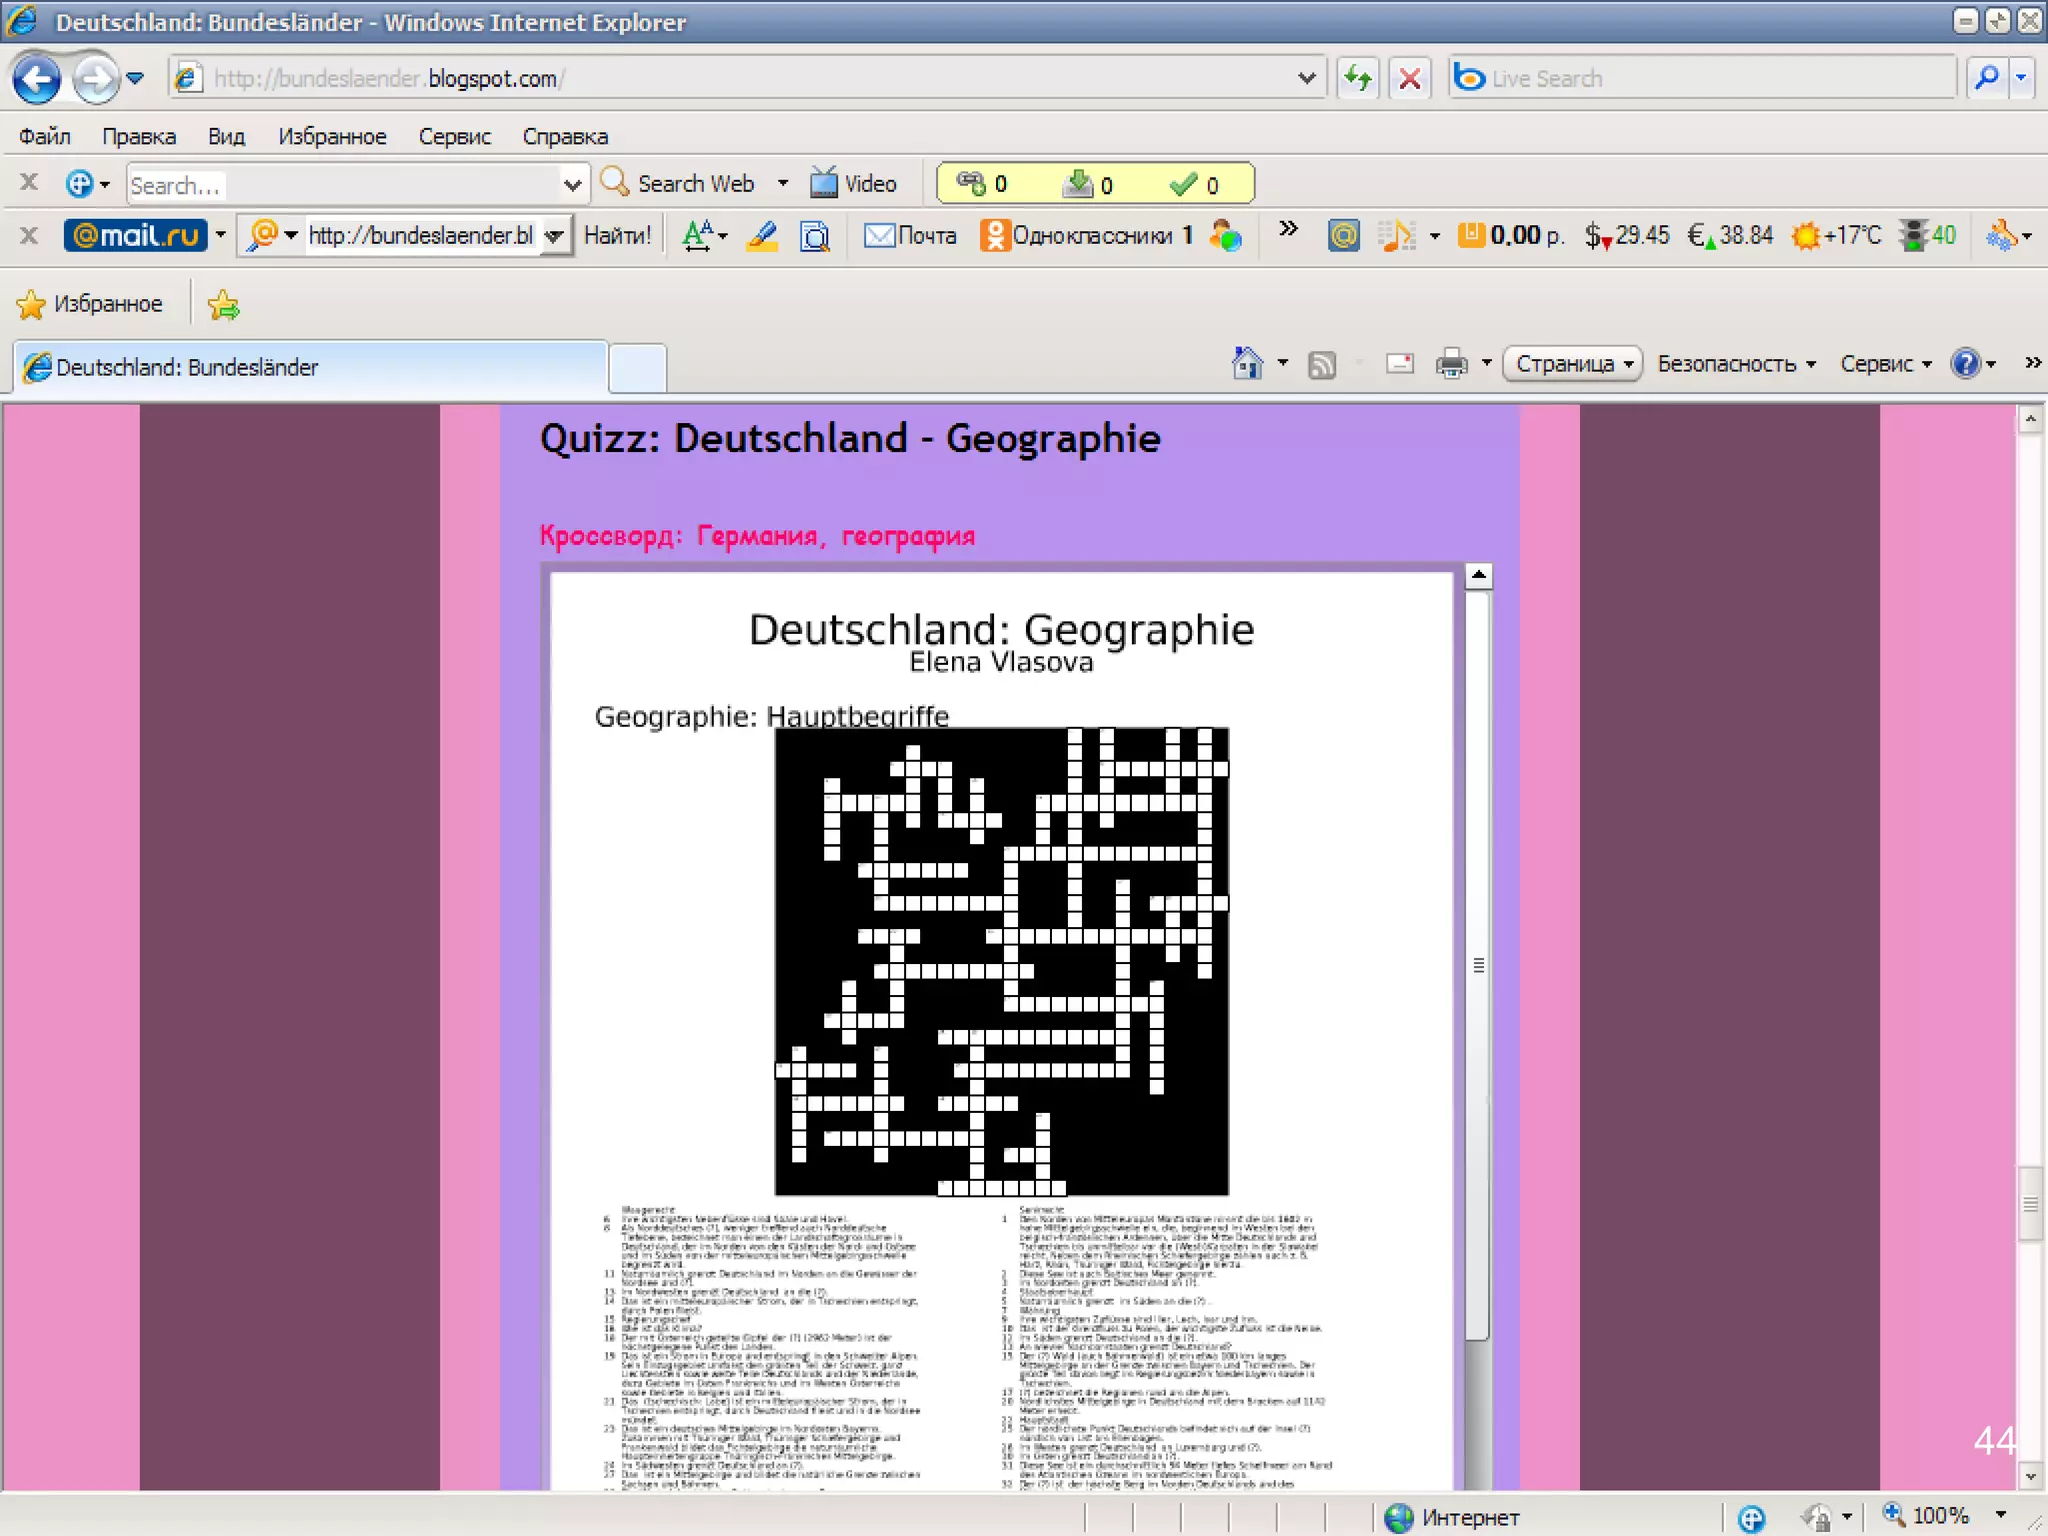Click the Back navigation arrow button
The width and height of the screenshot is (2048, 1536).
tap(38, 78)
